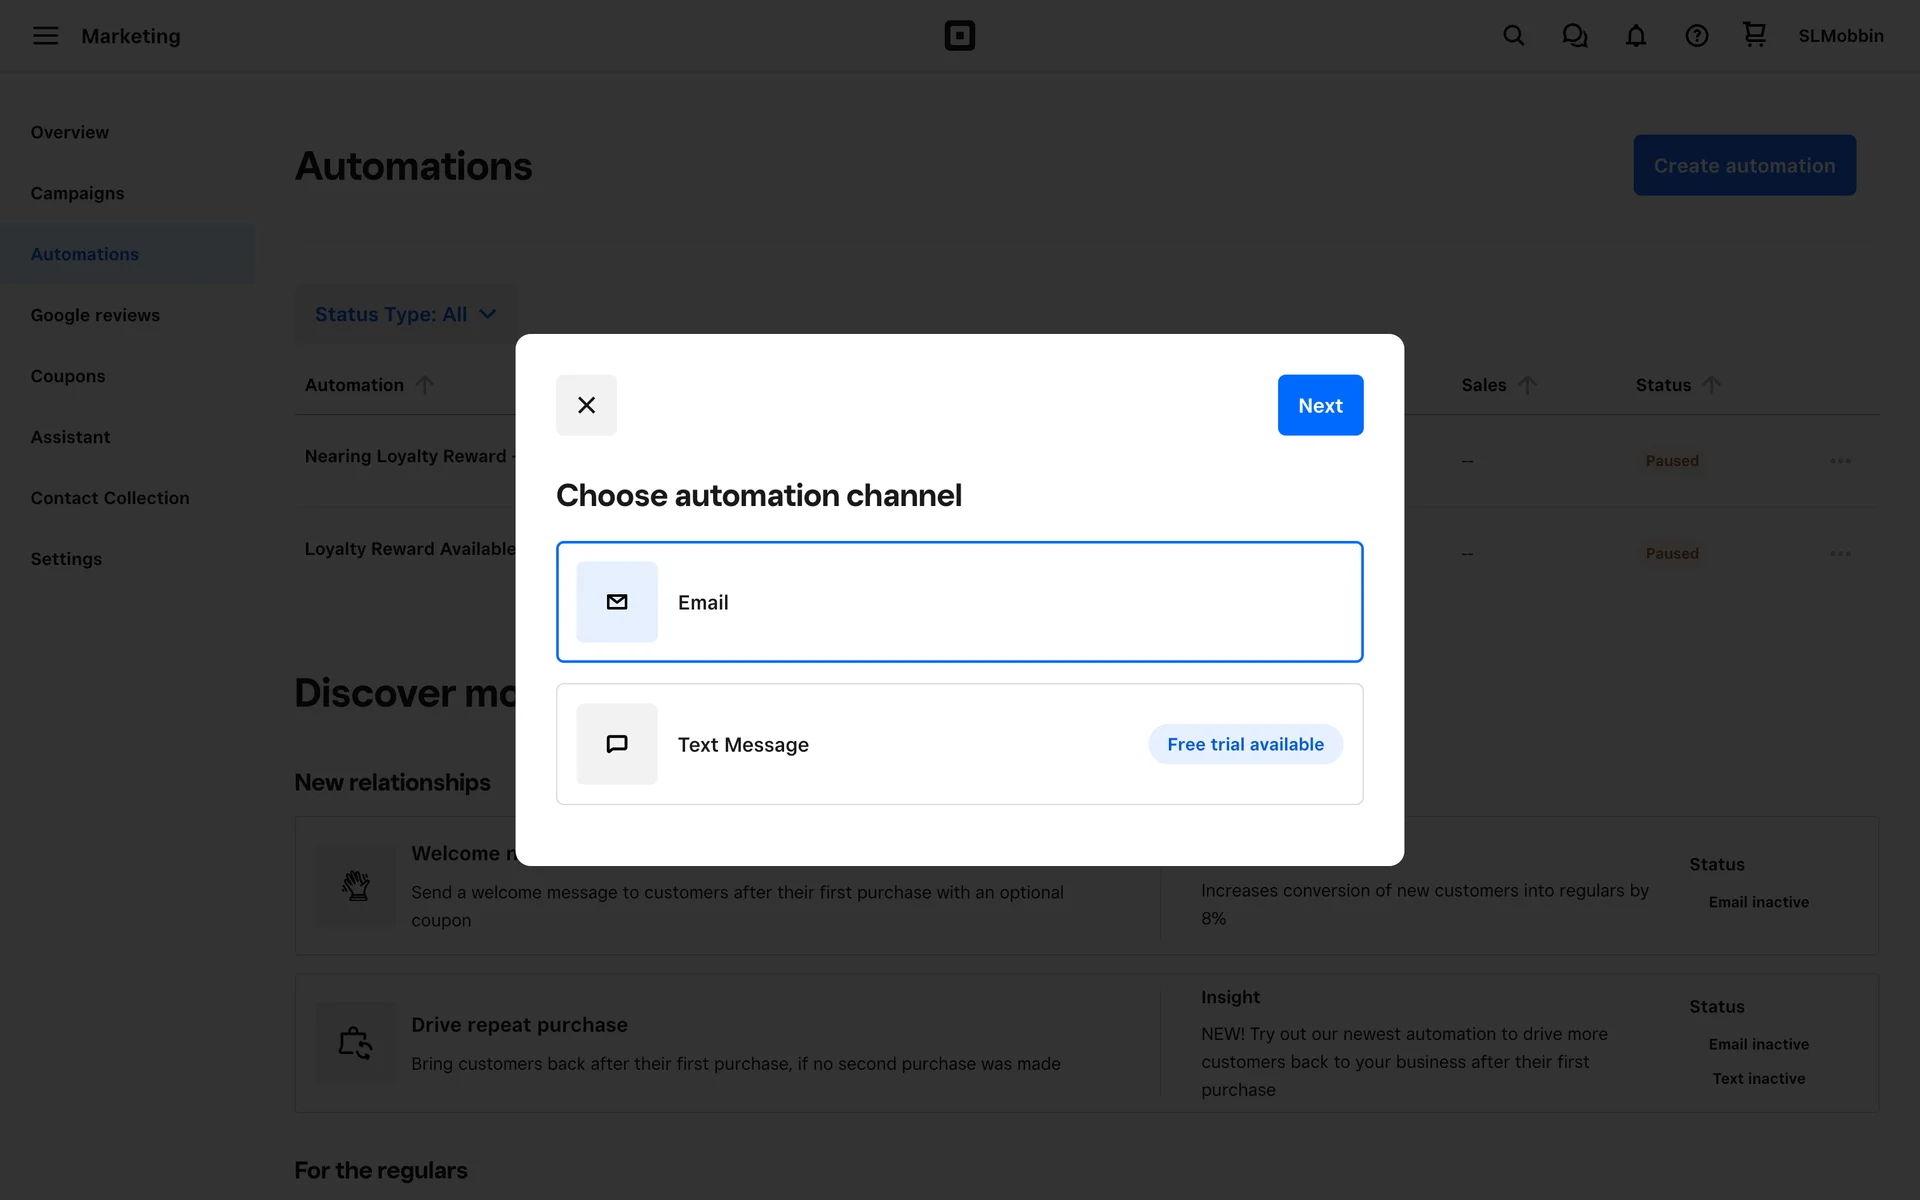Expand the Status Type: All filter
Viewport: 1920px width, 1200px height.
click(x=405, y=314)
